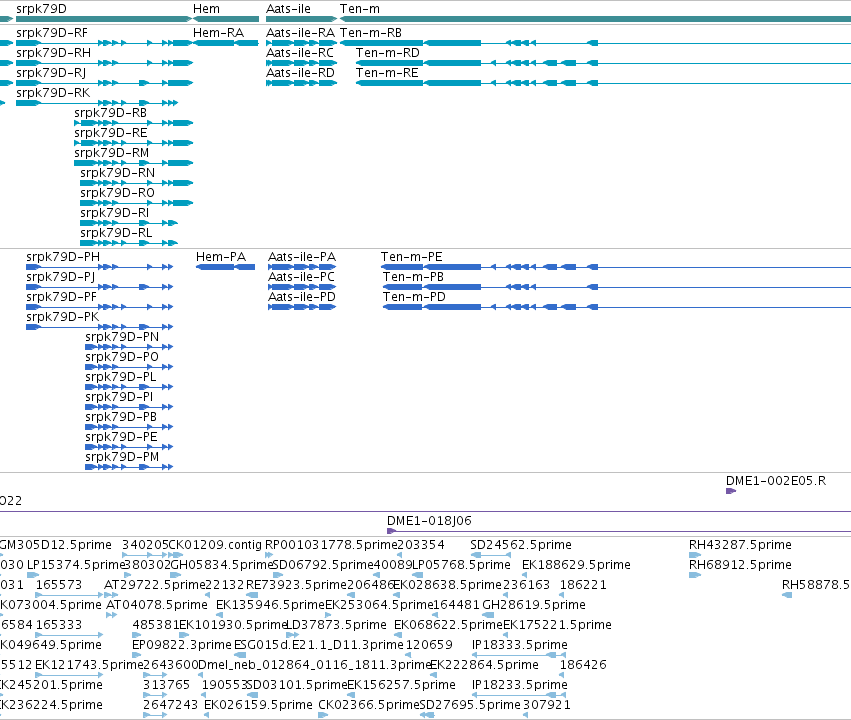Select transcript srpk79D-RB
The height and width of the screenshot is (720, 851).
click(110, 113)
